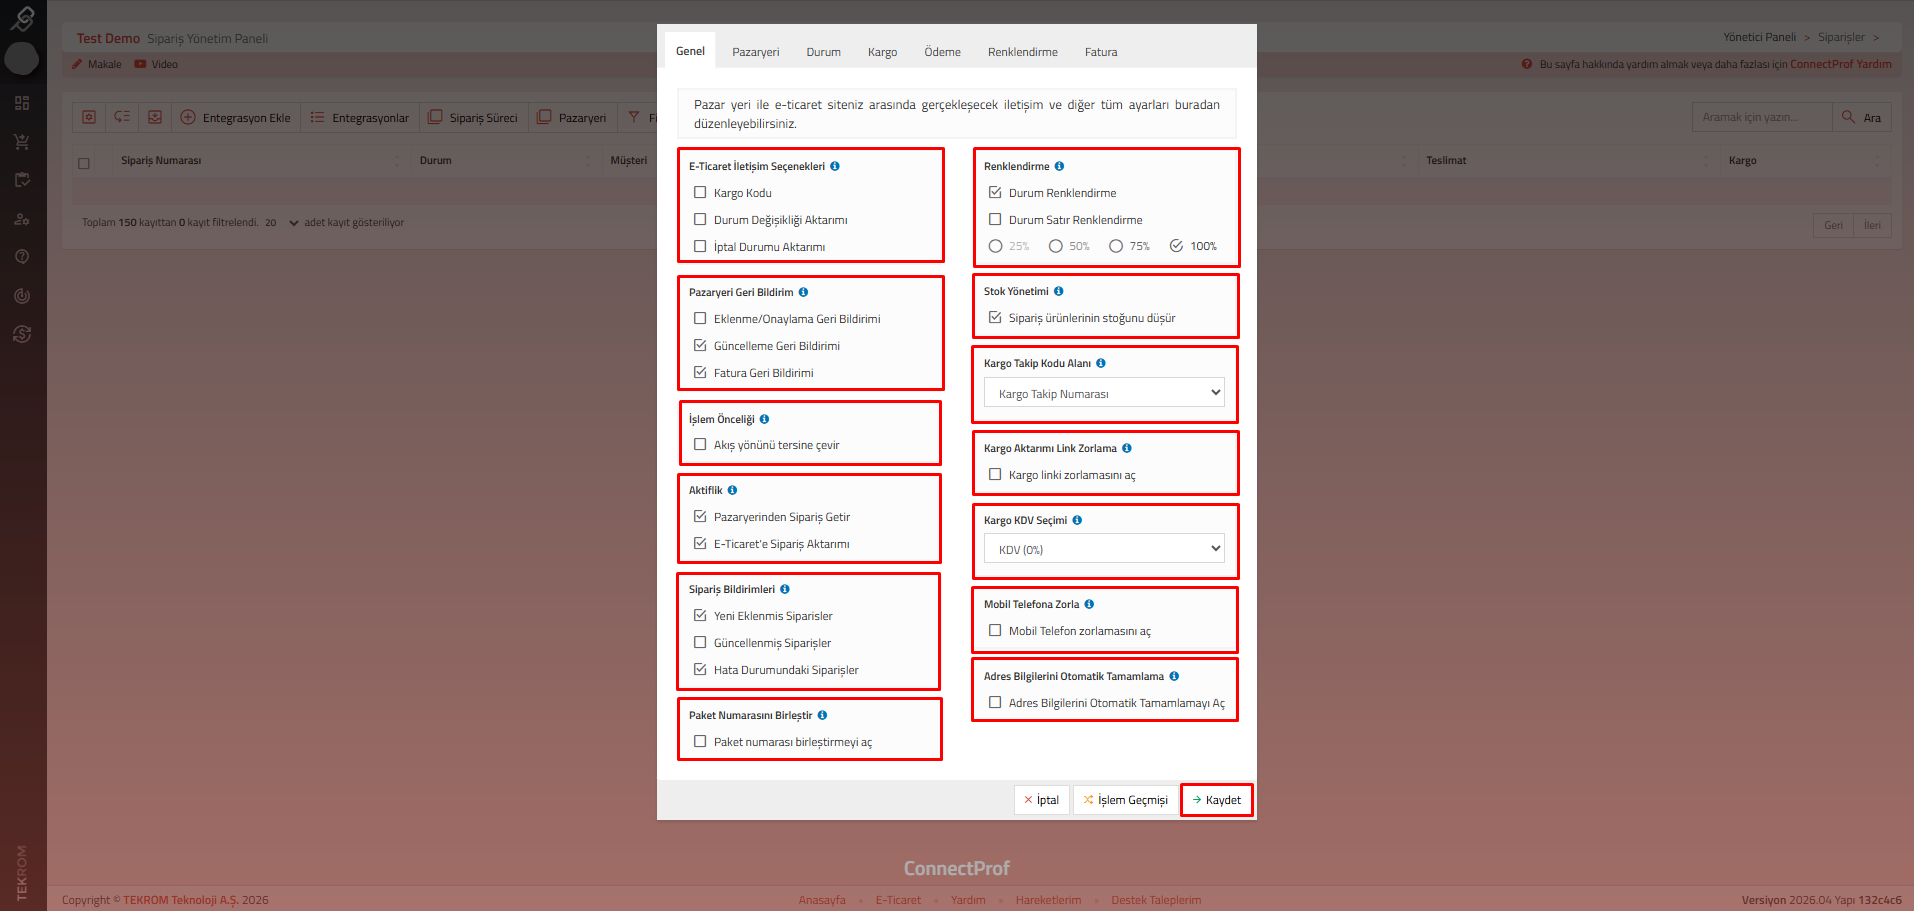
Task: Open Destek Taleplerim footer link
Action: coord(1156,900)
